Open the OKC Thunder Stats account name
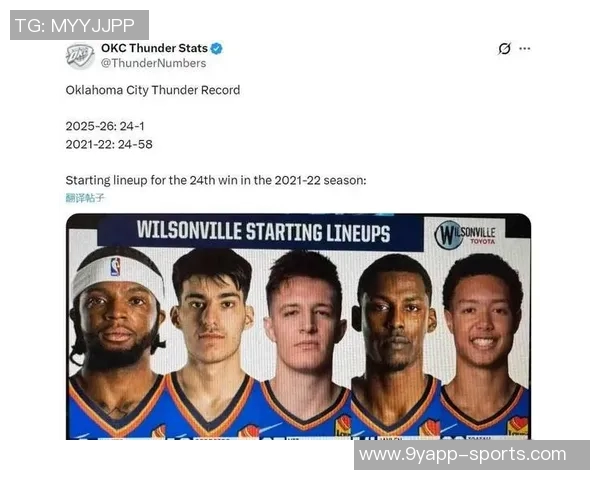This screenshot has width=600, height=480. [x=154, y=48]
